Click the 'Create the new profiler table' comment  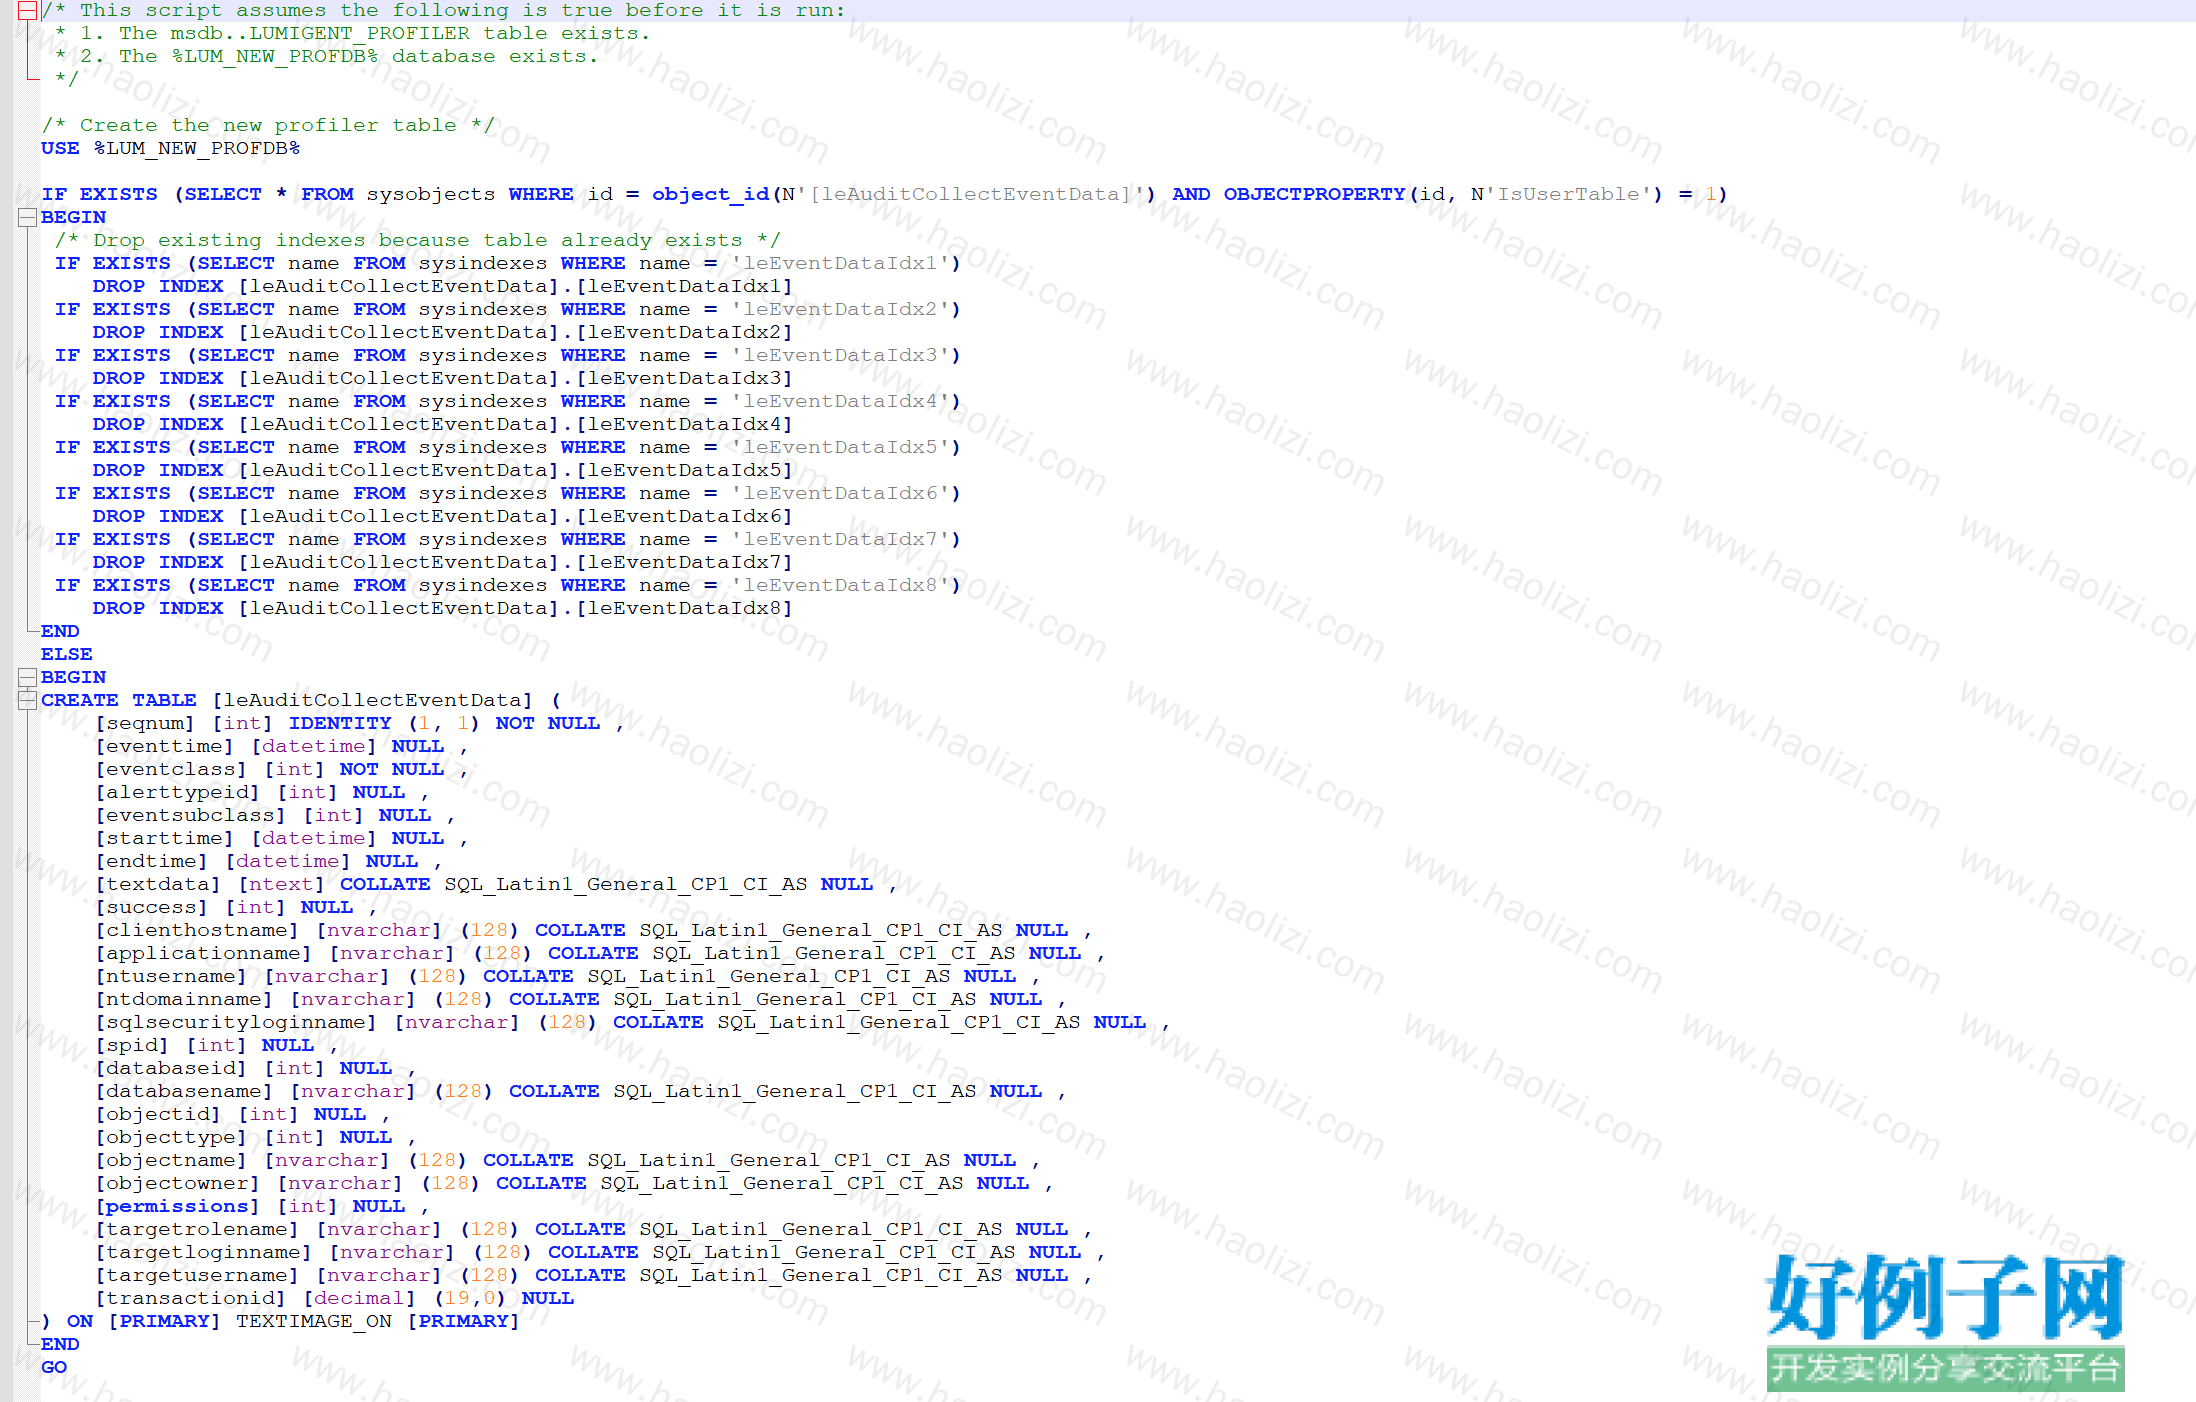(x=268, y=125)
